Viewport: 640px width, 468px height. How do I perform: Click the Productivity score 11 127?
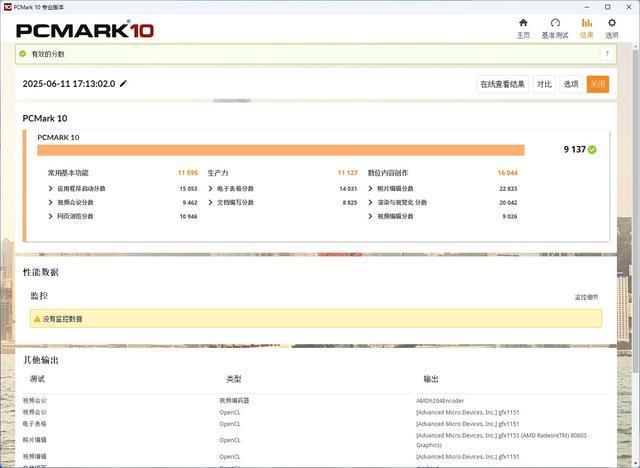point(348,173)
